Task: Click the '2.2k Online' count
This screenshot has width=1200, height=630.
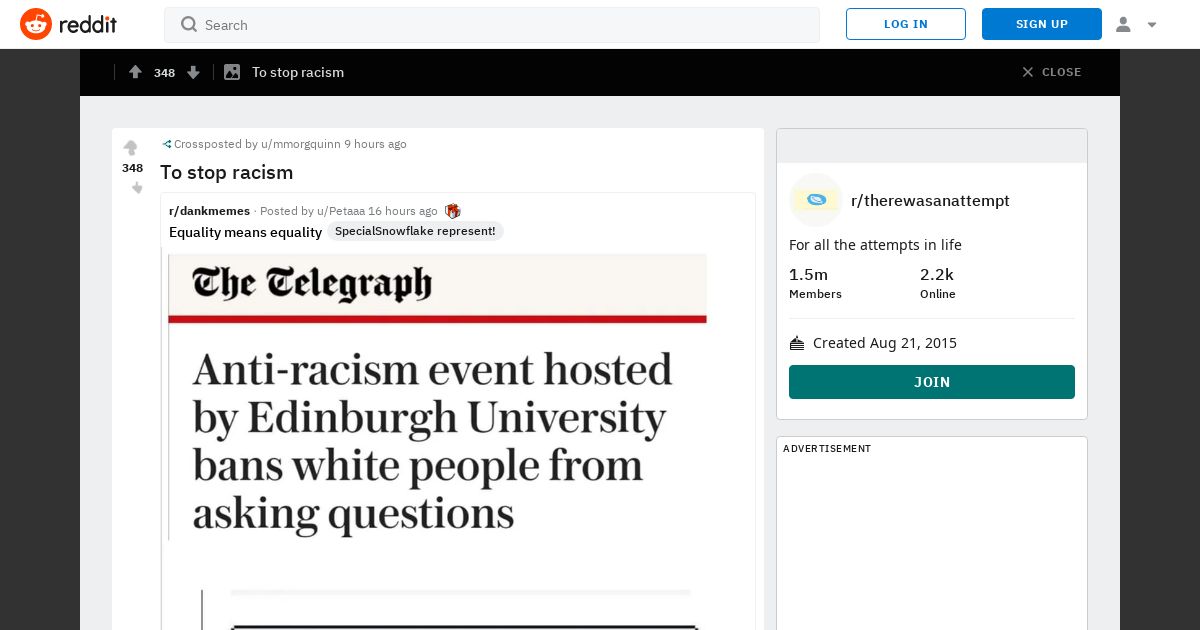Action: point(938,283)
